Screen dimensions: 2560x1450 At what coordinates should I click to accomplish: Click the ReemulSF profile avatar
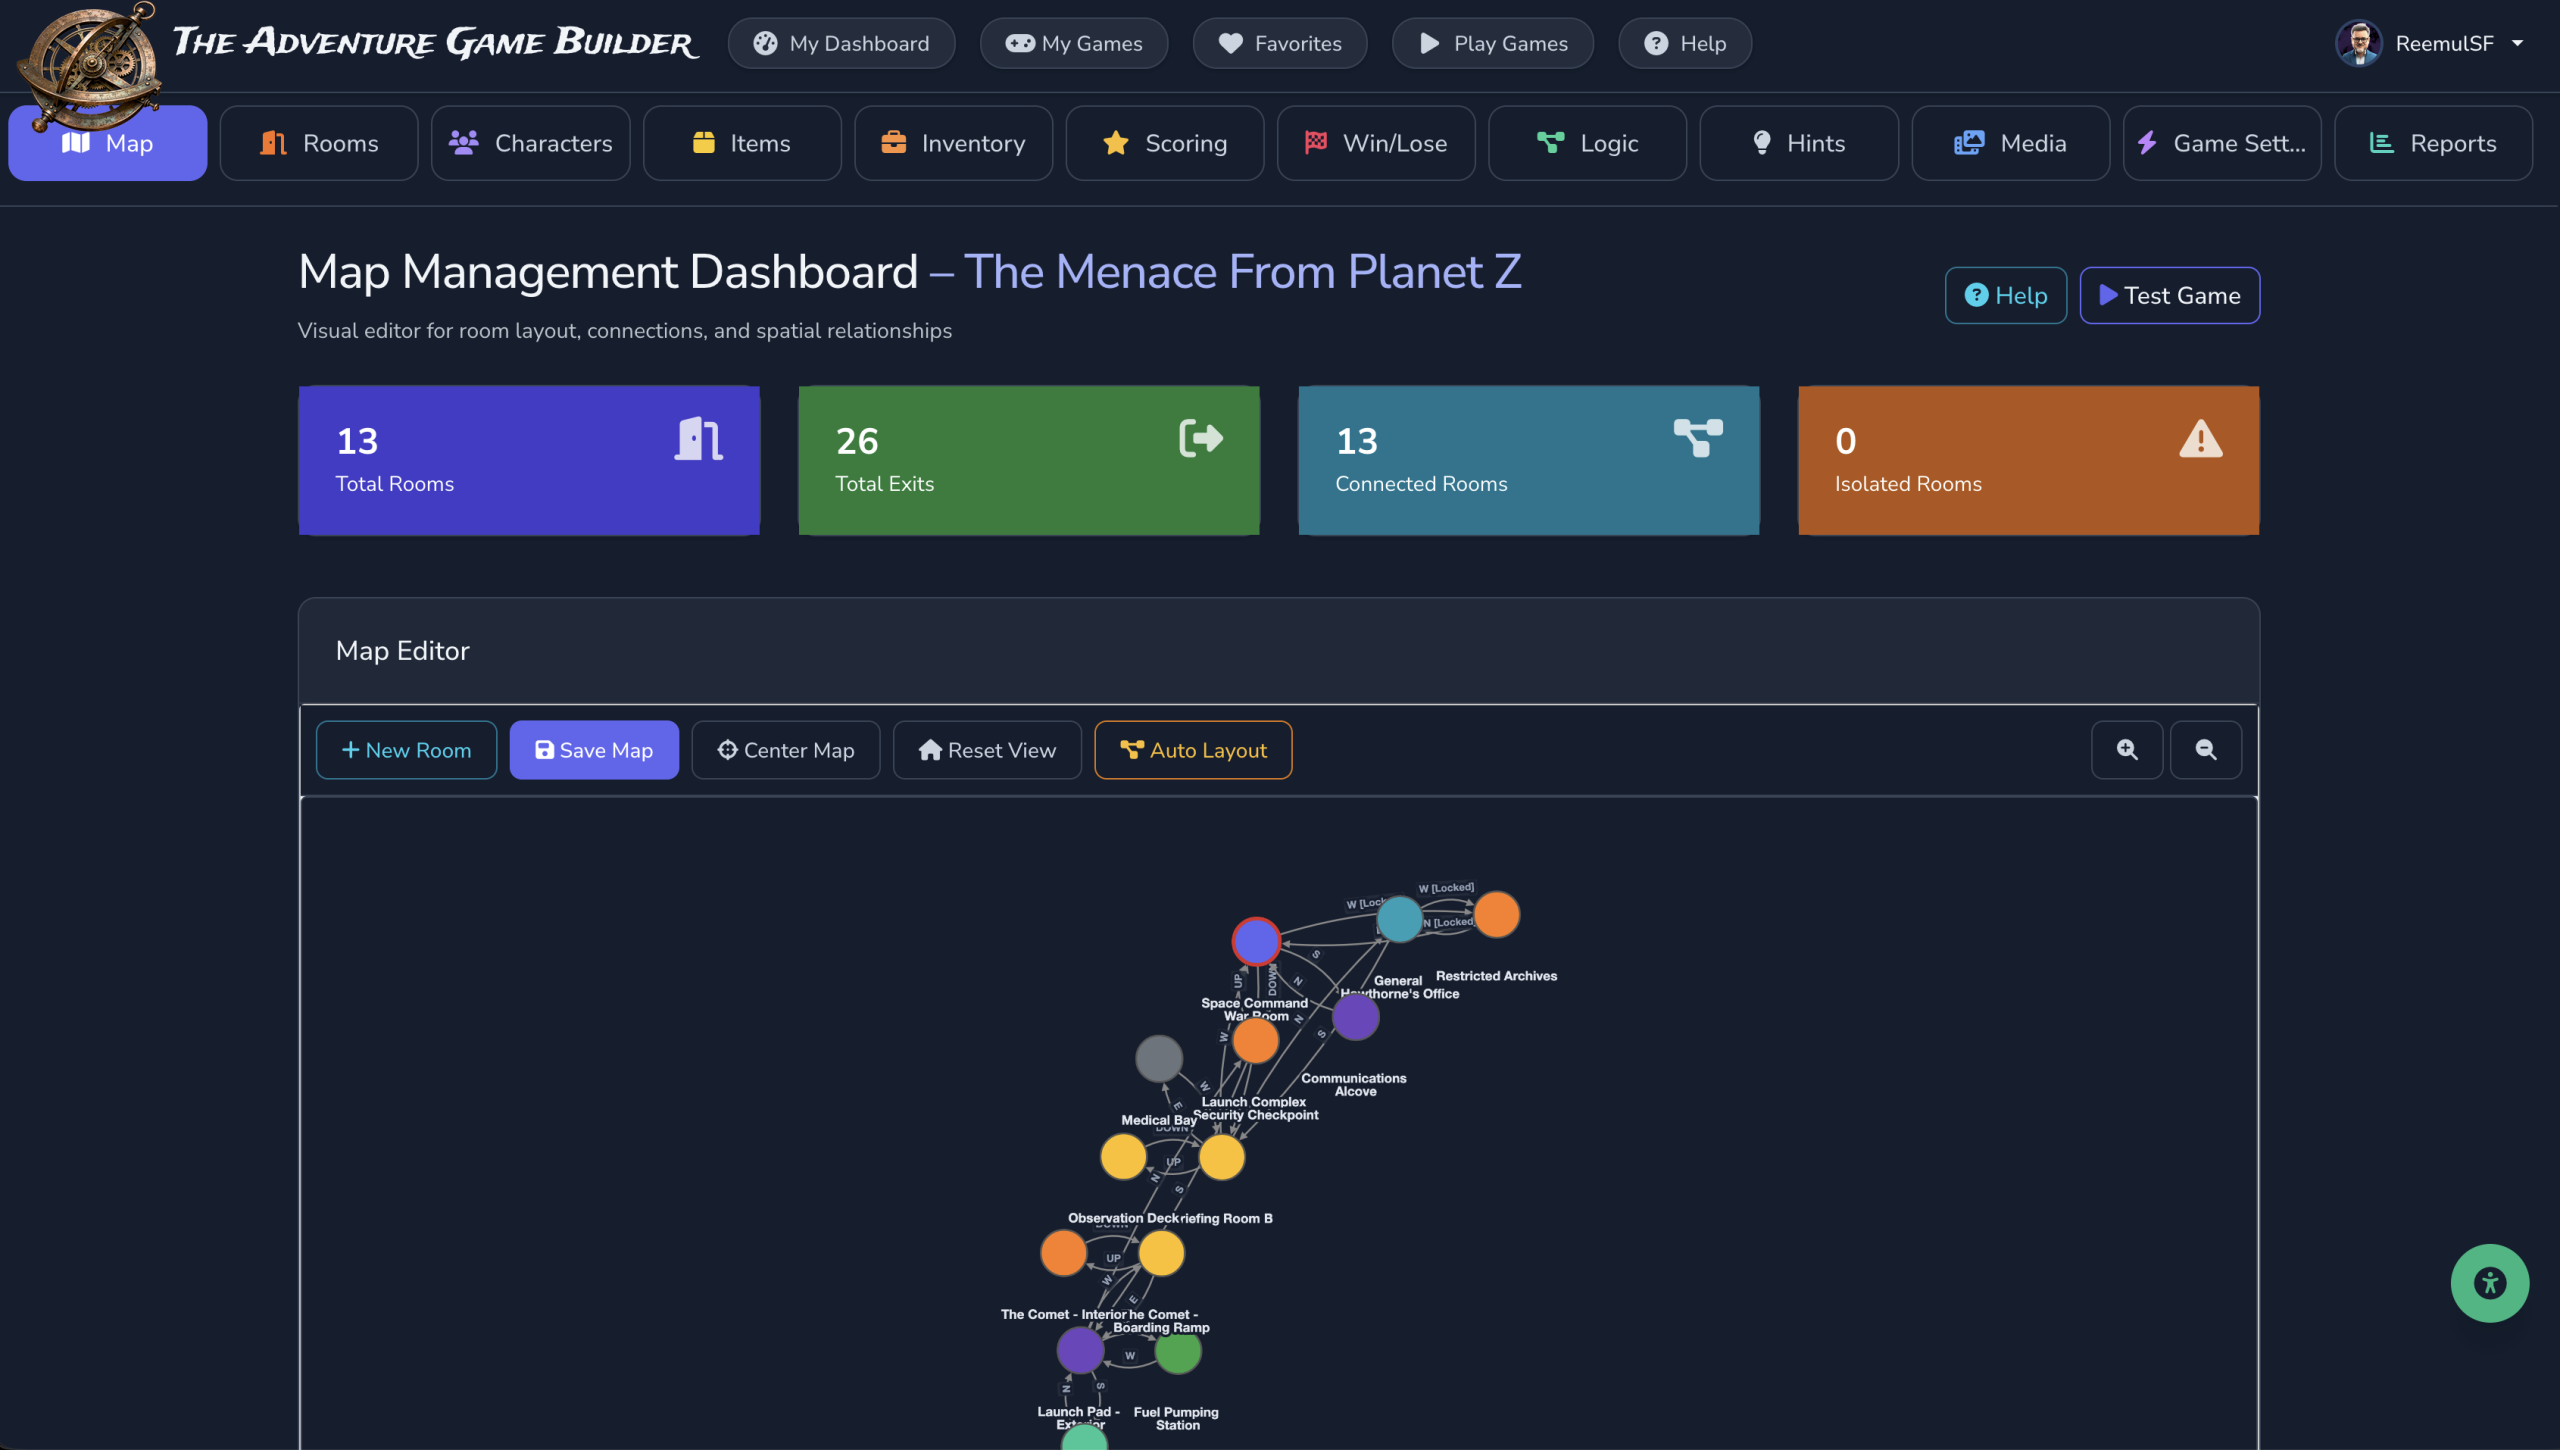[x=2359, y=43]
